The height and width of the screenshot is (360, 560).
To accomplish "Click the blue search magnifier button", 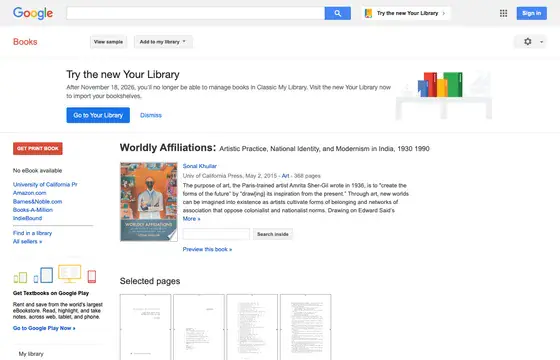I will click(x=338, y=13).
